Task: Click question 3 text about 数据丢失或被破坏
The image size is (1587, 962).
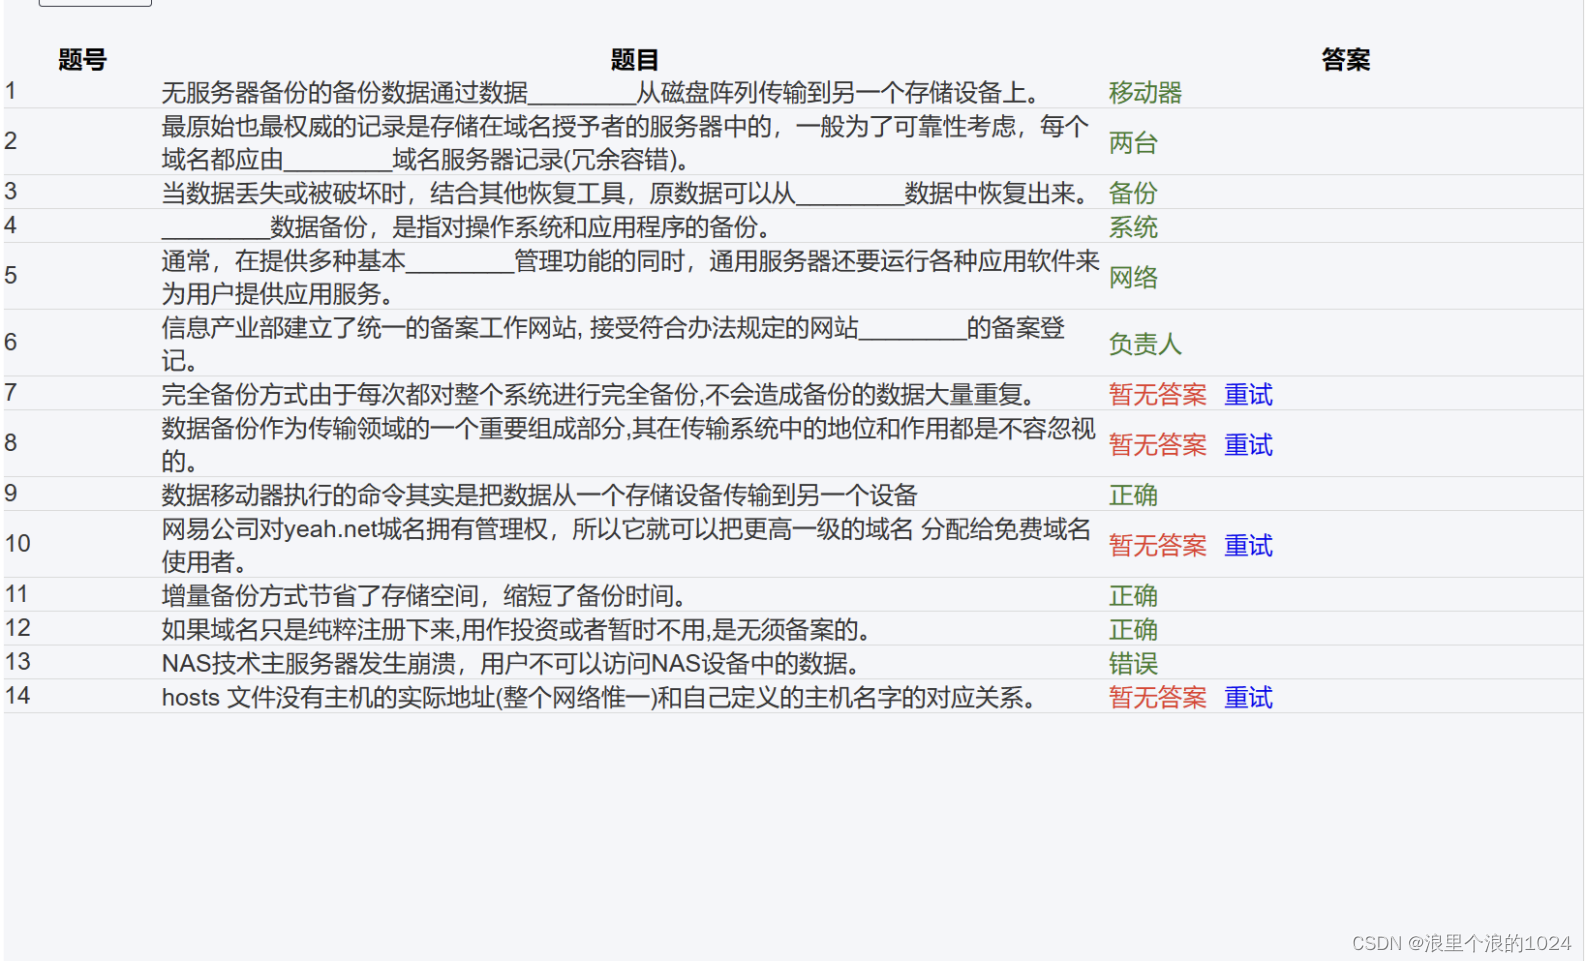Action: [627, 193]
